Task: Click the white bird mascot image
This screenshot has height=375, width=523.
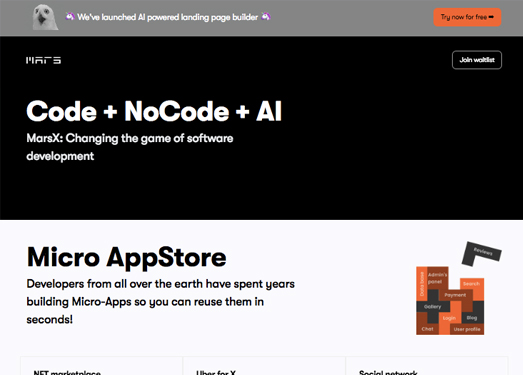Action: coord(45,17)
